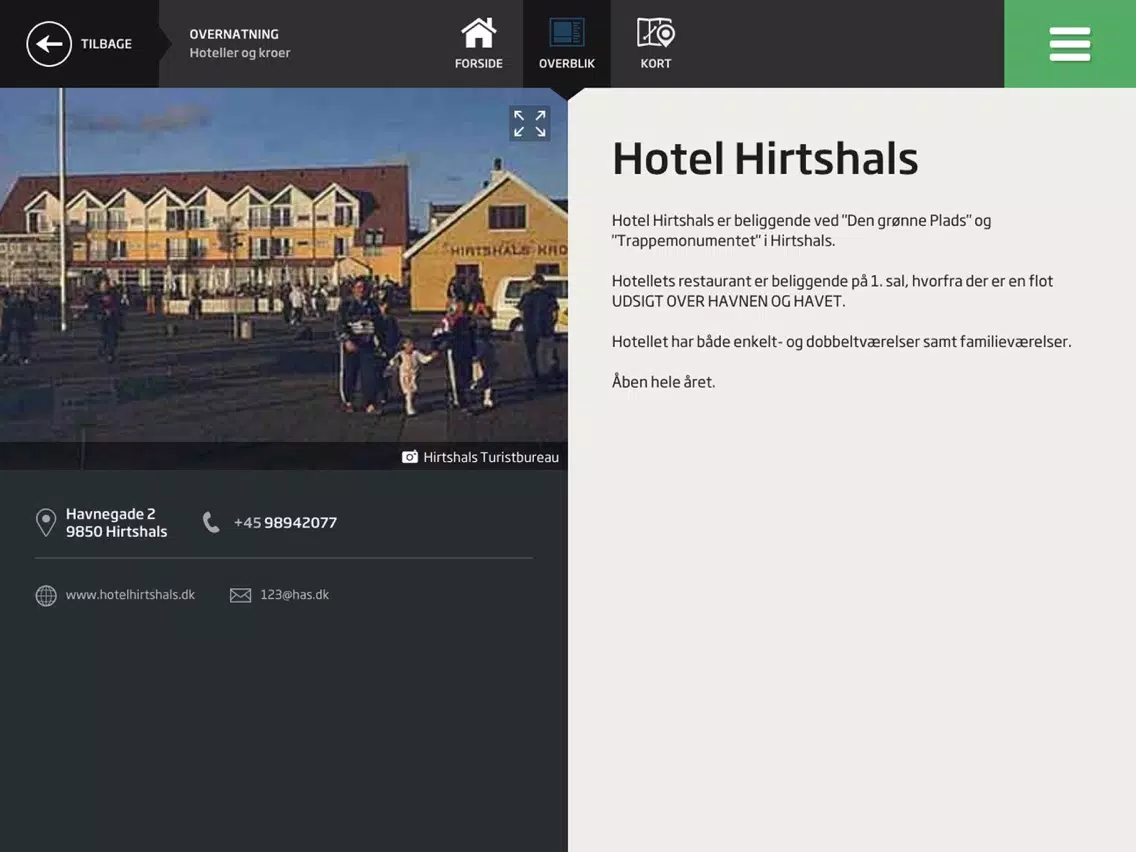Click the Hirtshals Turistbureau photo credit

click(x=491, y=457)
